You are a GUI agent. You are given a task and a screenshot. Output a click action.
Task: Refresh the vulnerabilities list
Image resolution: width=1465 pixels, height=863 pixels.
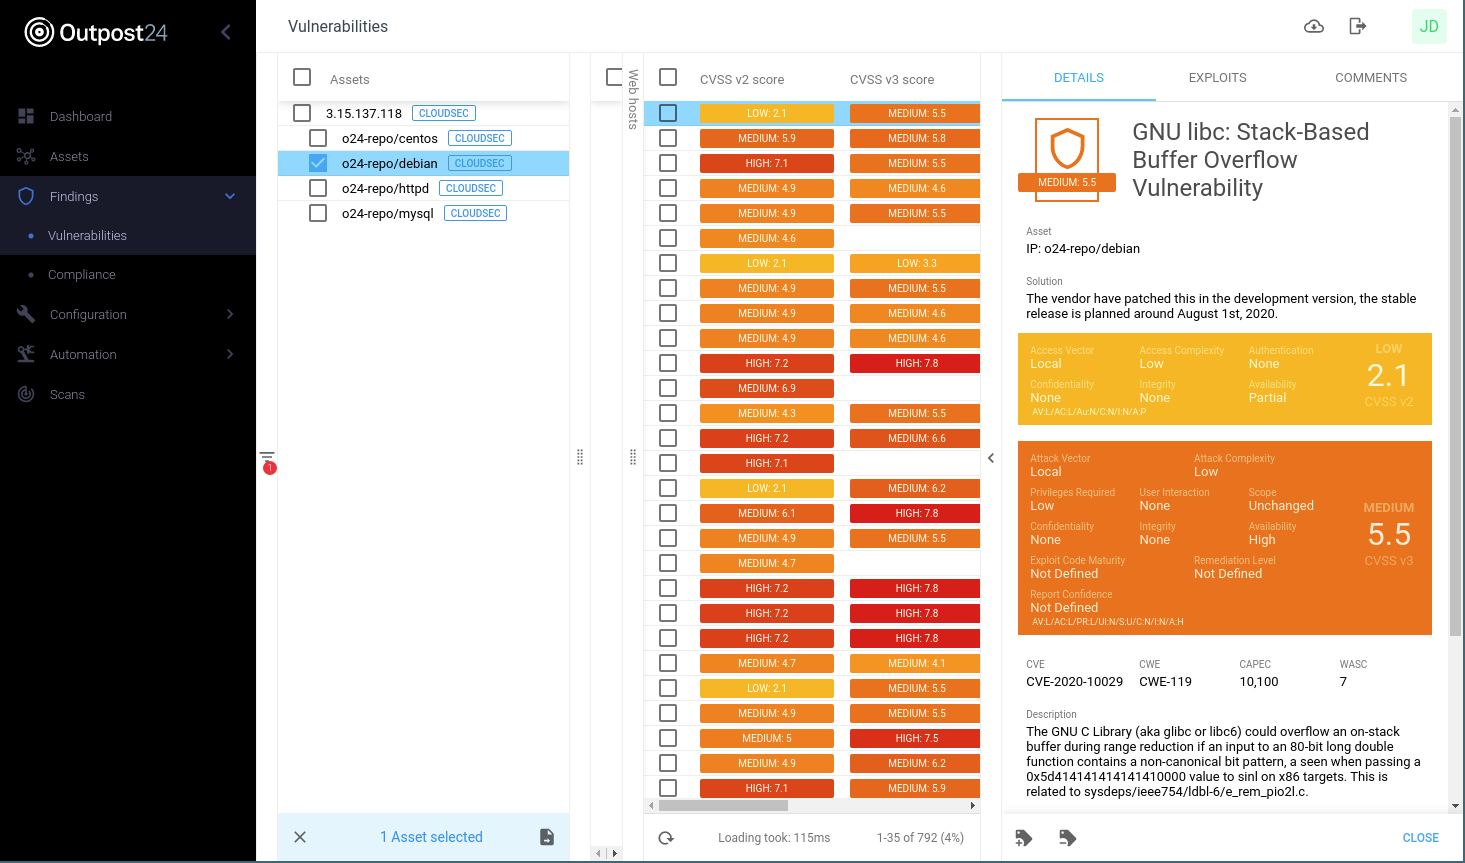point(666,838)
